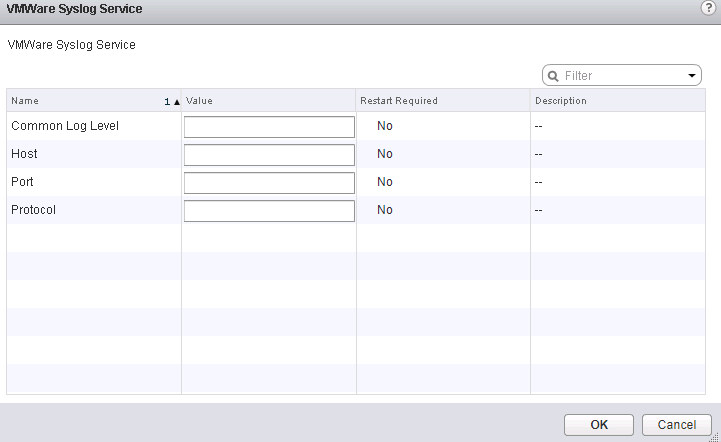The width and height of the screenshot is (721, 442).
Task: Click the Host value input box
Action: 269,155
